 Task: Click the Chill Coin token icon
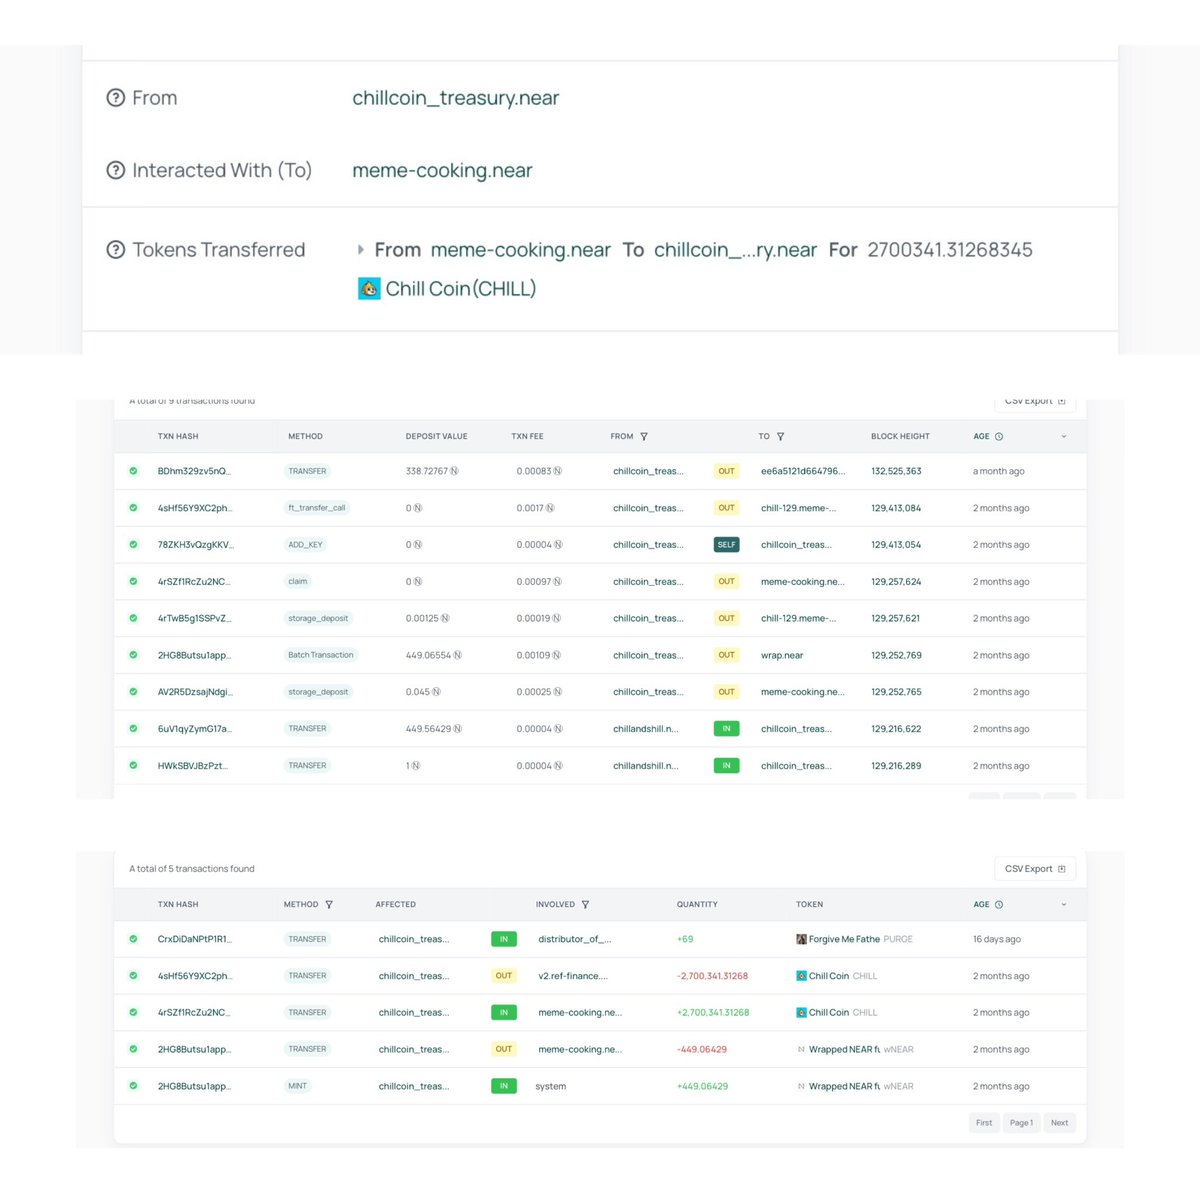(x=369, y=288)
